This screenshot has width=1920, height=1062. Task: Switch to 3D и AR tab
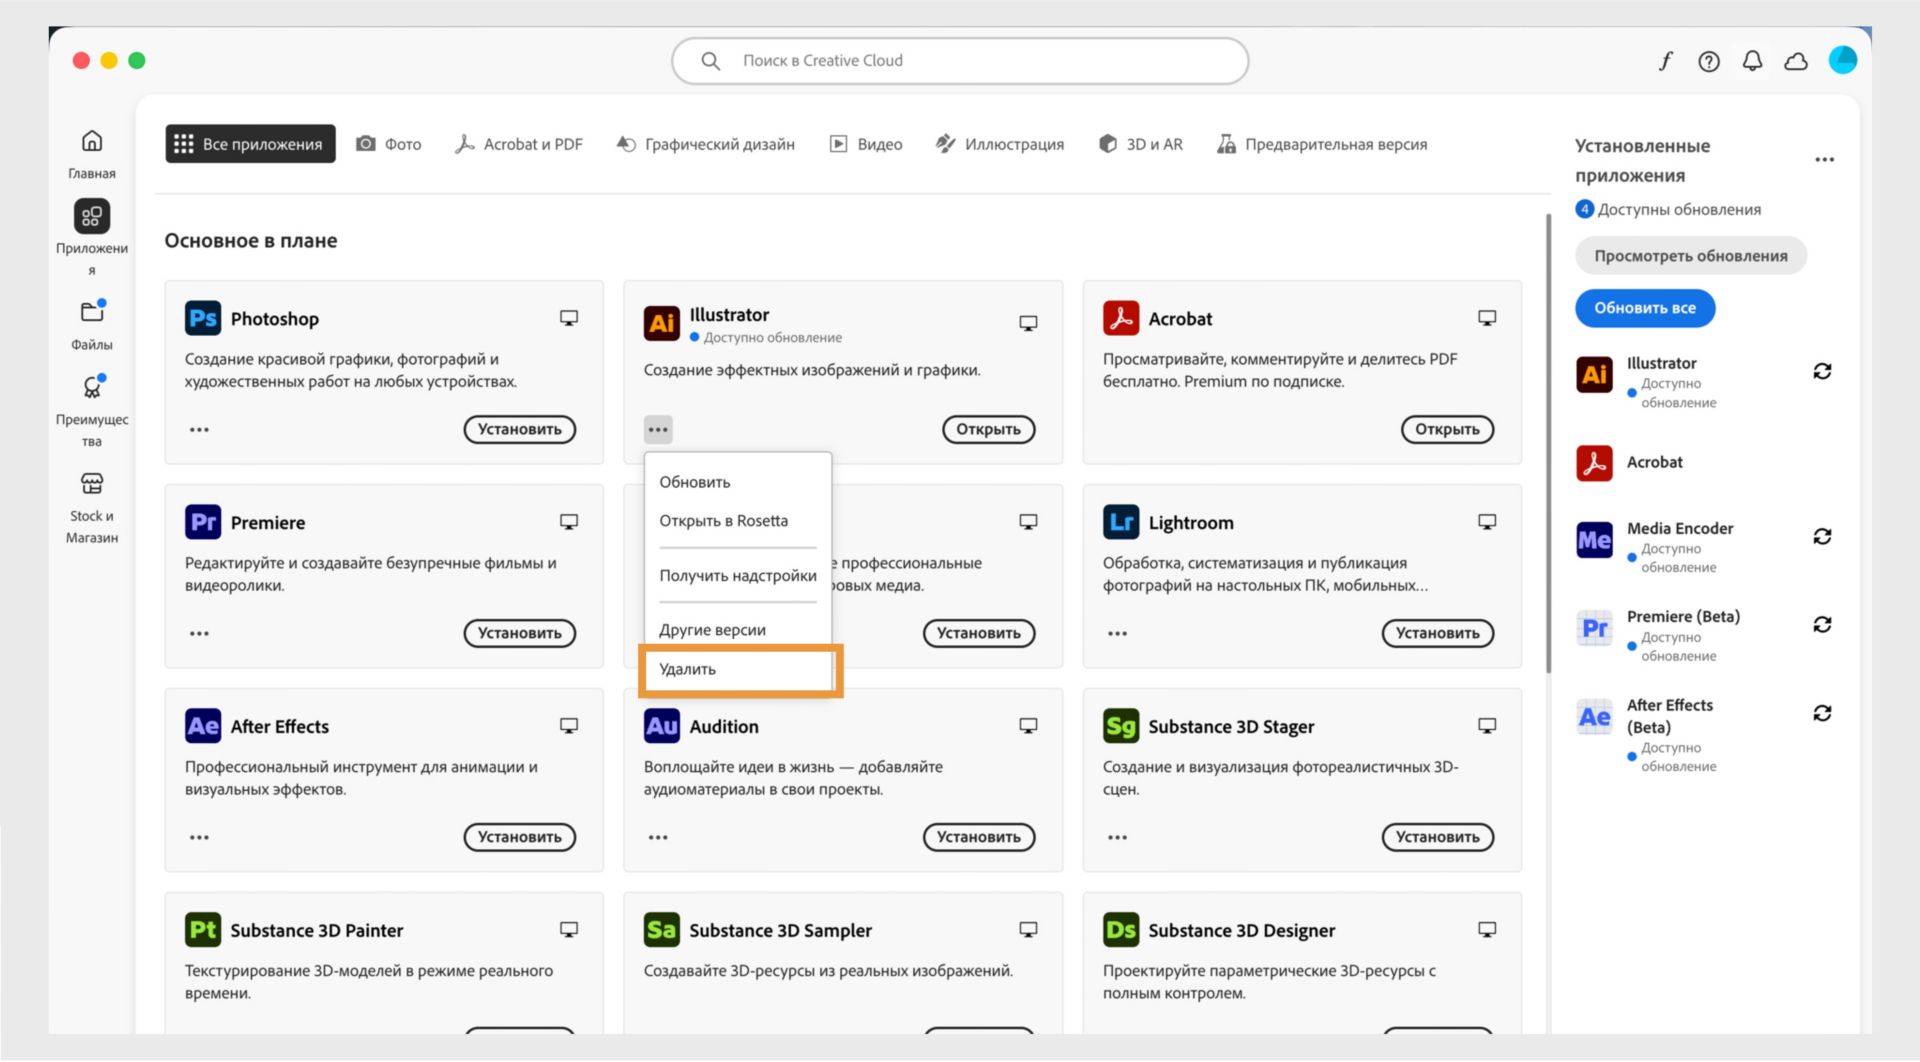point(1140,144)
